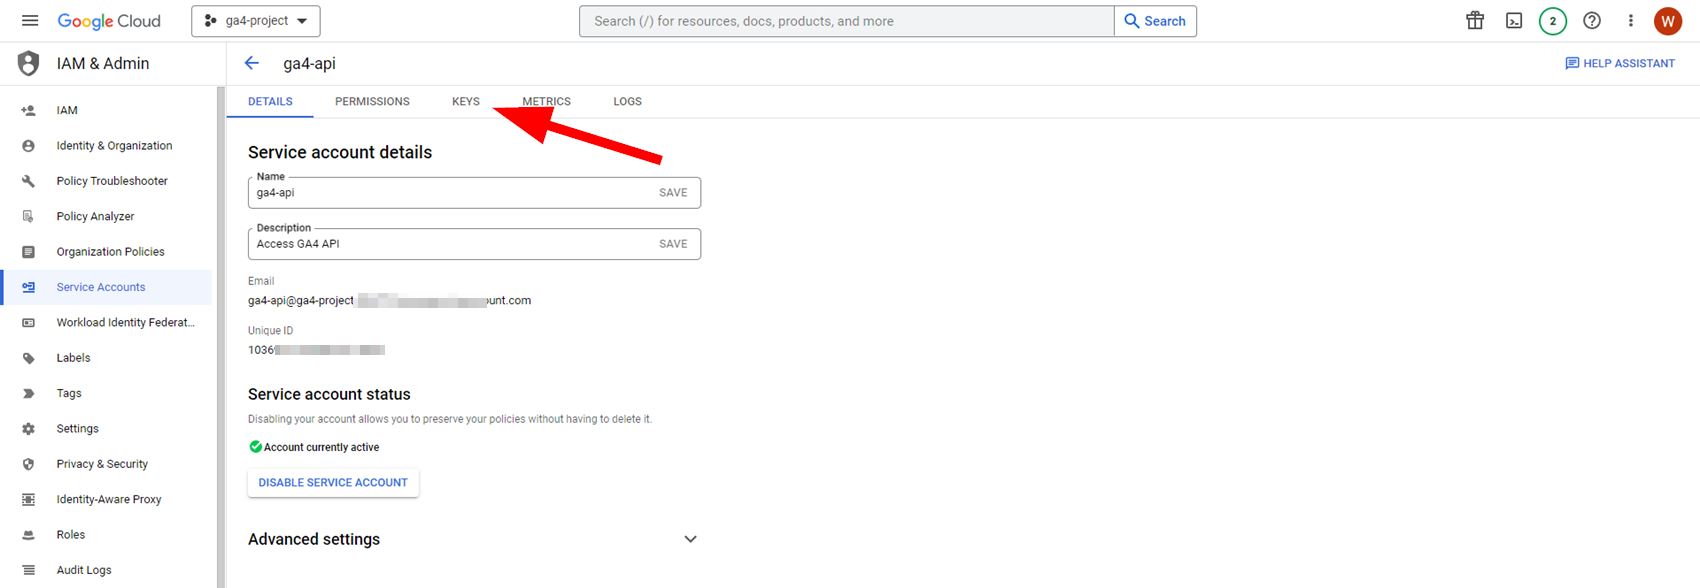
Task: Click the Privacy & Security shield icon
Action: 29,464
